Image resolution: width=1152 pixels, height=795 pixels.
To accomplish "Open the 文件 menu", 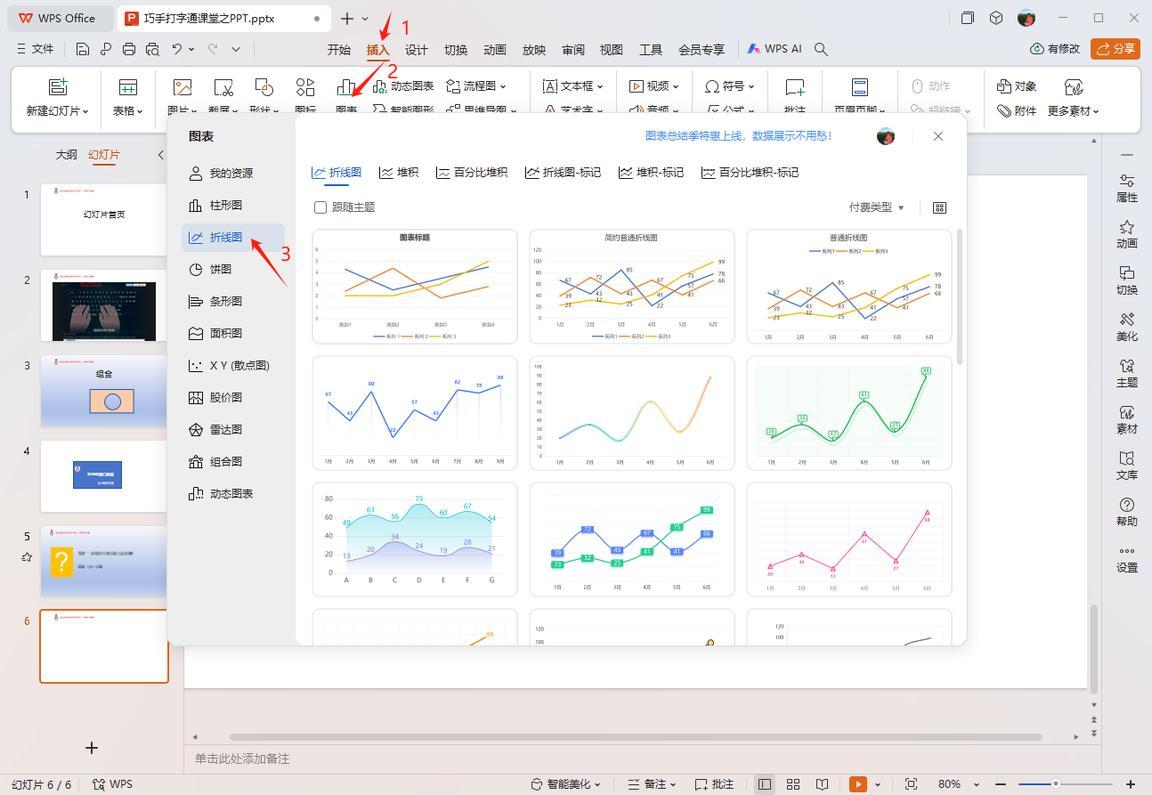I will point(35,48).
